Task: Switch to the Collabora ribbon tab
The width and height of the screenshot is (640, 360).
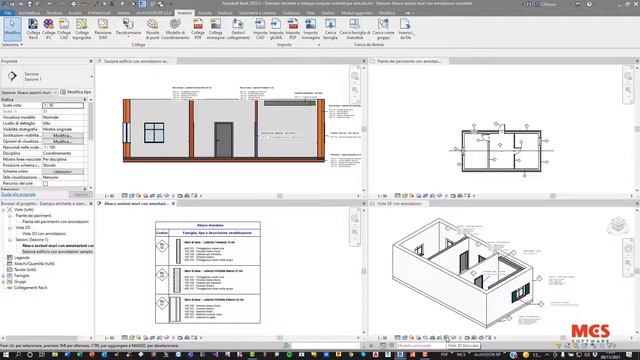Action: point(291,13)
